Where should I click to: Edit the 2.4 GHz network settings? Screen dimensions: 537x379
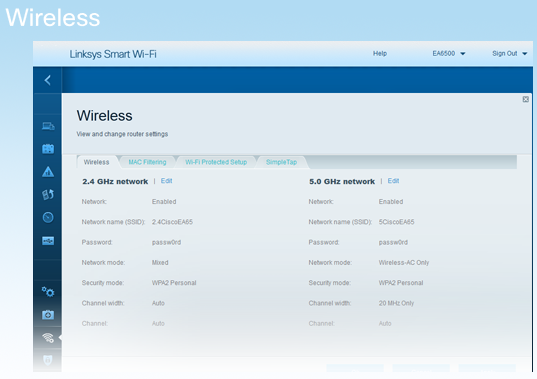[166, 181]
